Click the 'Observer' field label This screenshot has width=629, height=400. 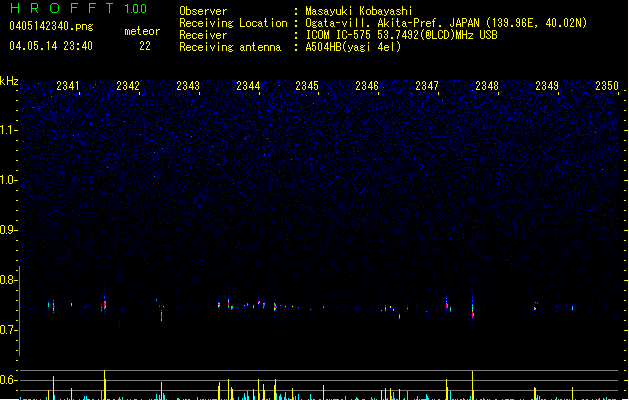(x=203, y=11)
